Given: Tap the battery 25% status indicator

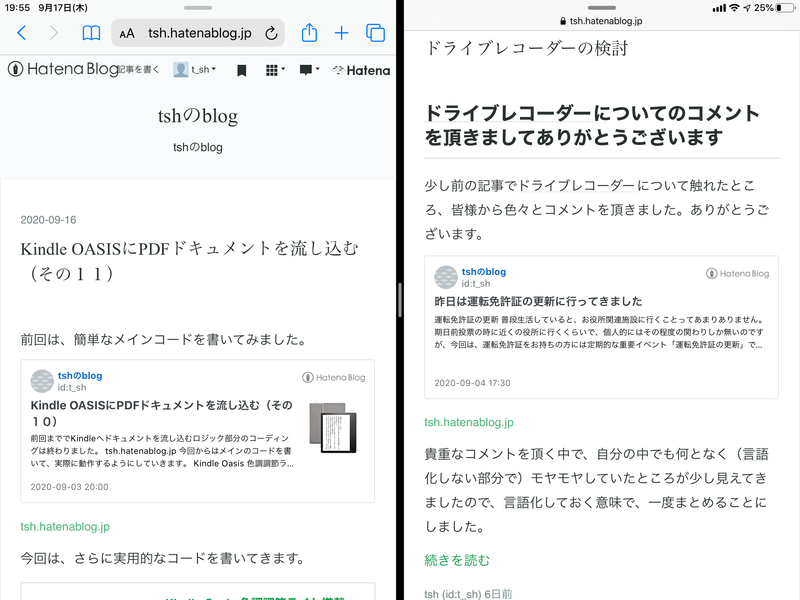Looking at the screenshot, I should (x=774, y=8).
